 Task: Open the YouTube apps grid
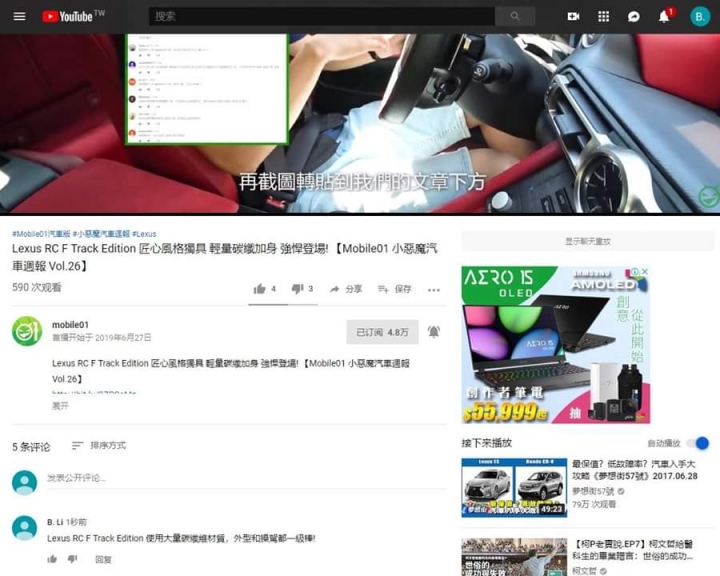pyautogui.click(x=603, y=17)
